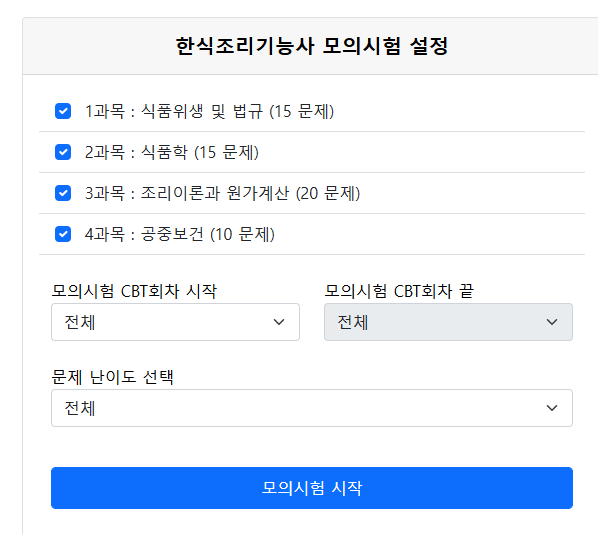Click the 모의시험 시작 button
Image resolution: width=598 pixels, height=534 pixels.
pos(312,488)
